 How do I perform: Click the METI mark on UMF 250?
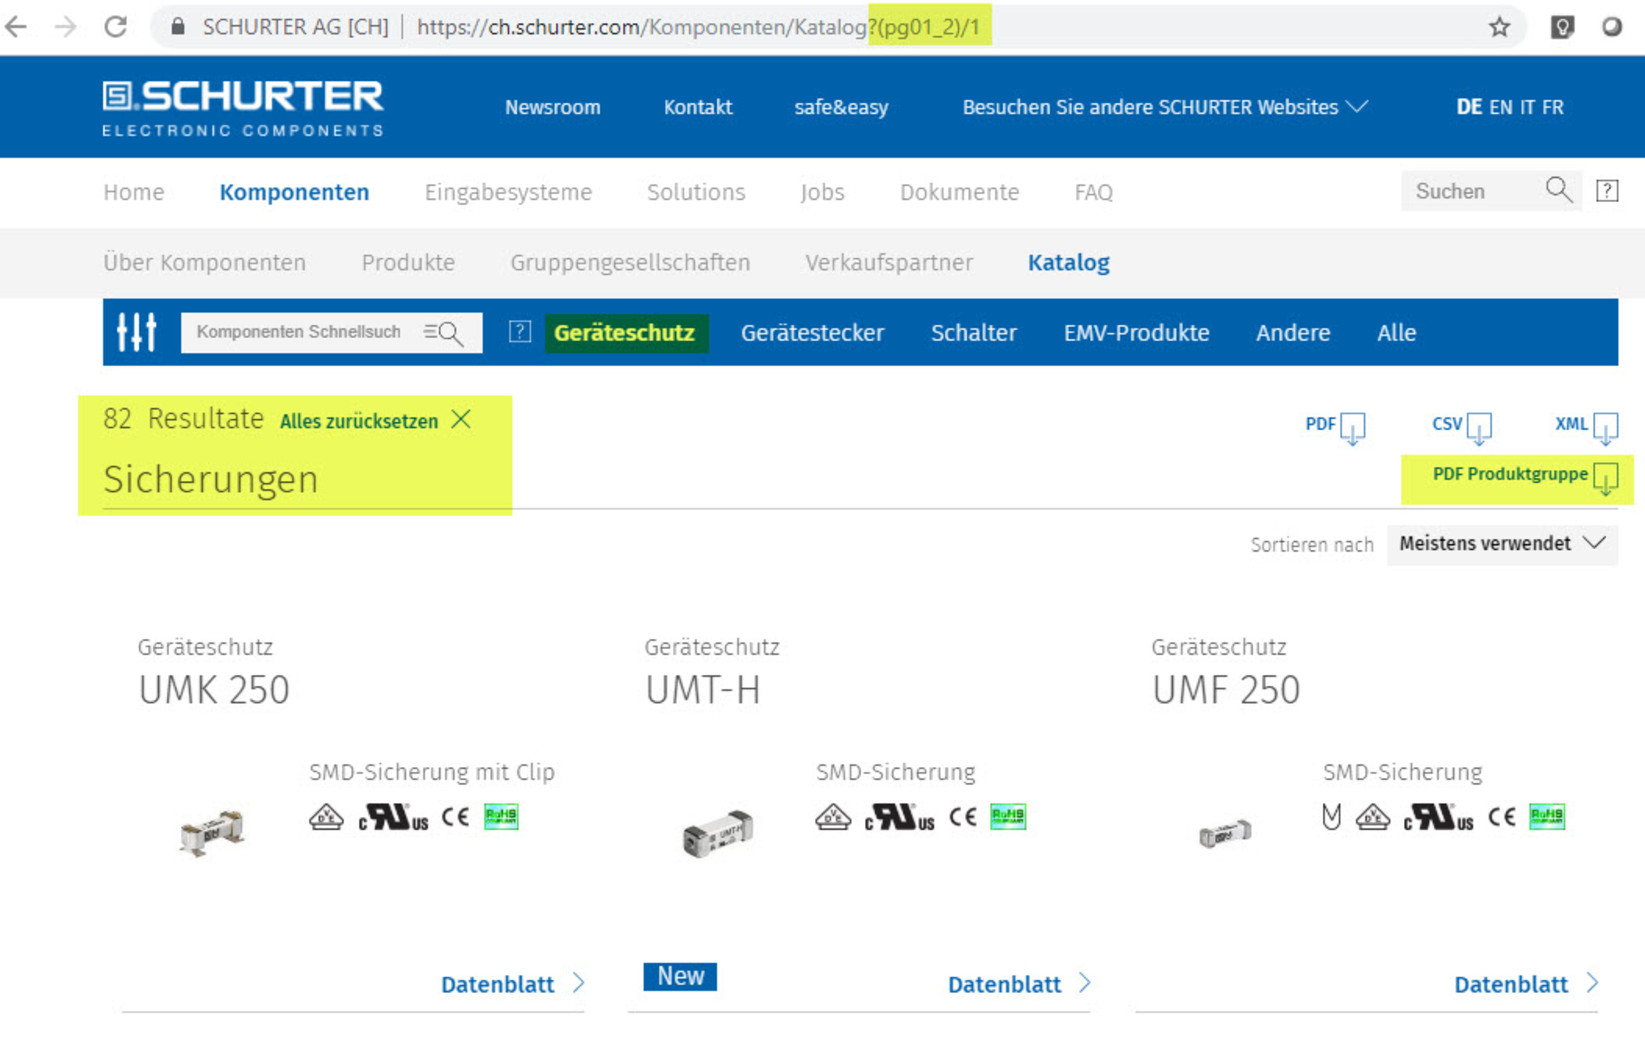(x=1331, y=817)
